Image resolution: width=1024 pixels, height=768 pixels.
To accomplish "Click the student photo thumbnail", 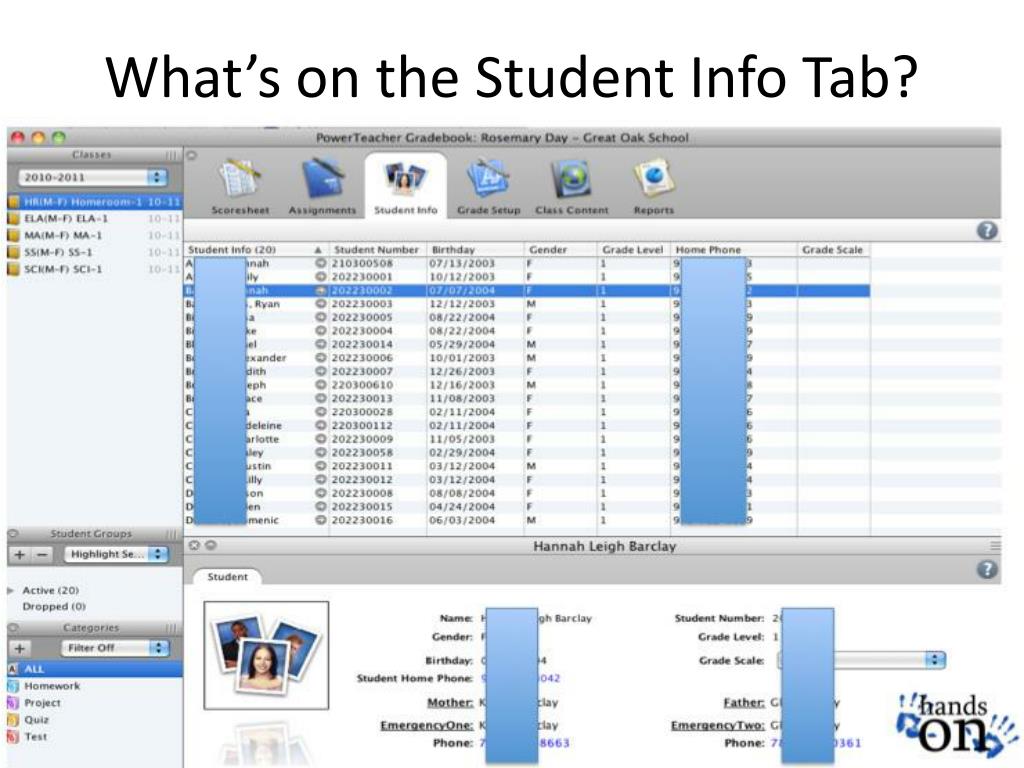I will pos(266,655).
